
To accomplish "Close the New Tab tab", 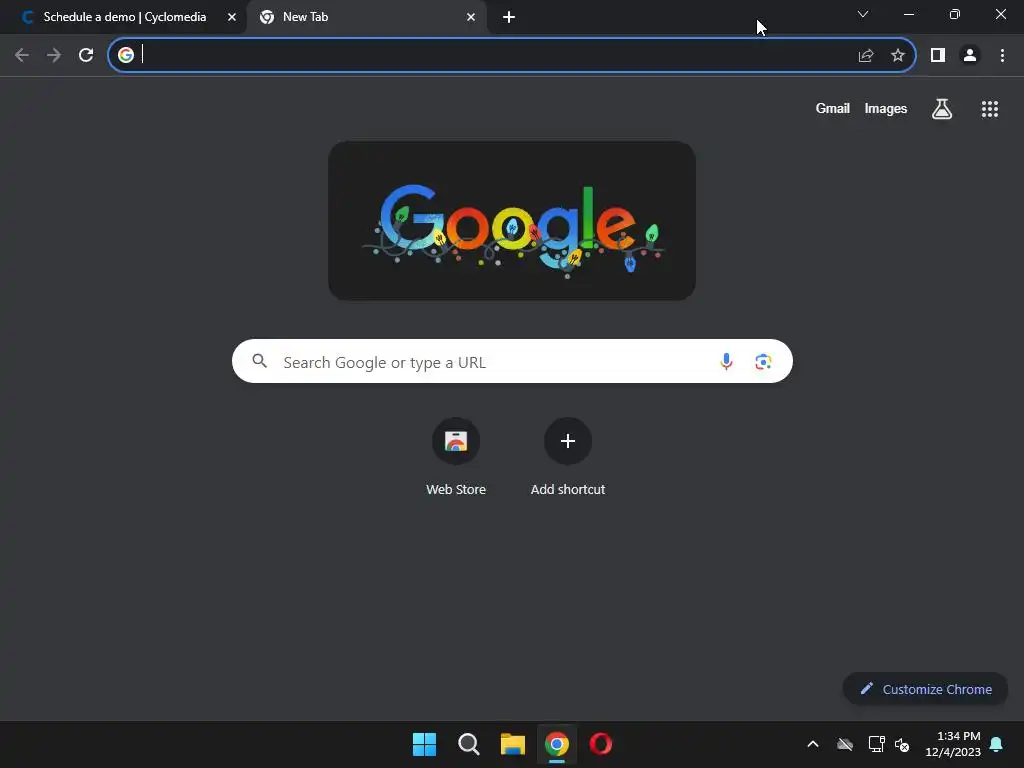I will (x=471, y=17).
